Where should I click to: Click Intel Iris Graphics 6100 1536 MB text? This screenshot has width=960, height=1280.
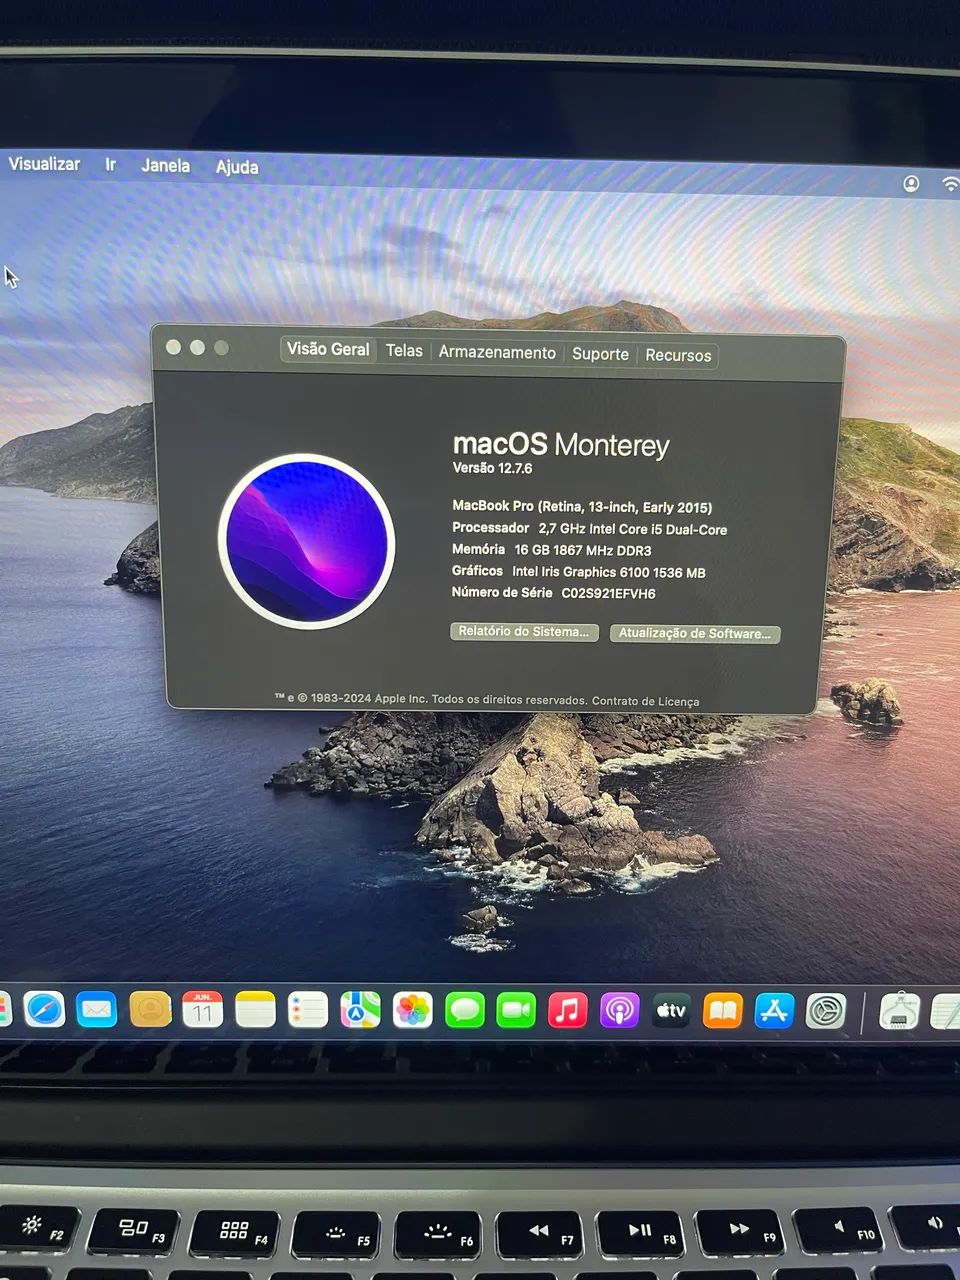[x=609, y=572]
